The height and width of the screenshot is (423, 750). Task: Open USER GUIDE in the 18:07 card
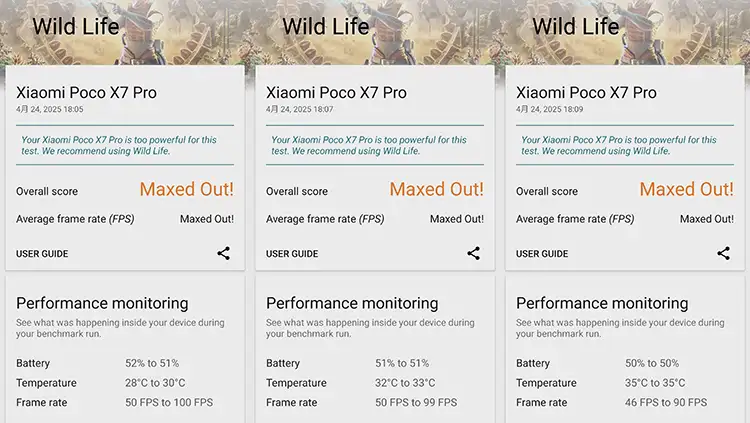tap(292, 254)
